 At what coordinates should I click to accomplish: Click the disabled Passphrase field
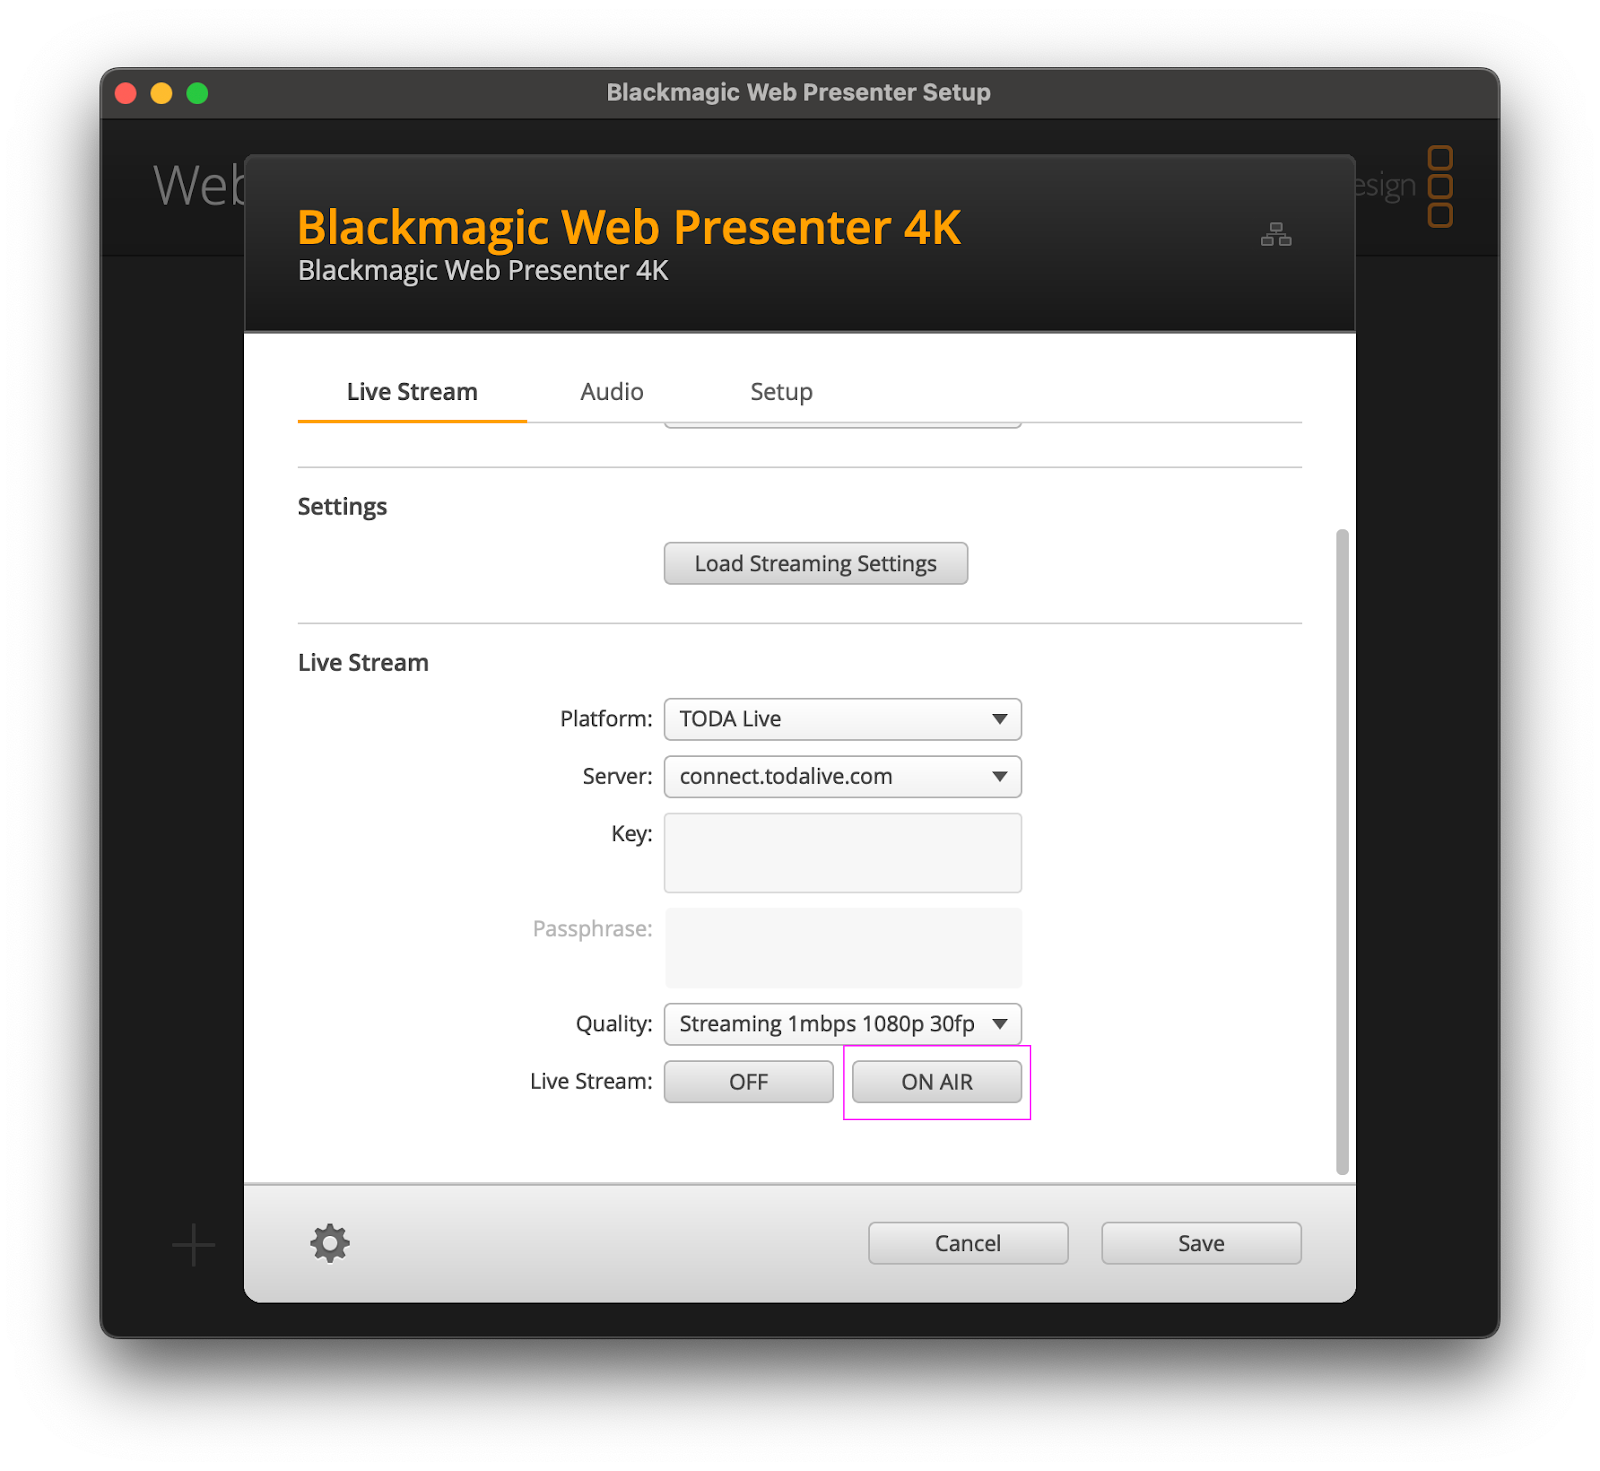[843, 948]
